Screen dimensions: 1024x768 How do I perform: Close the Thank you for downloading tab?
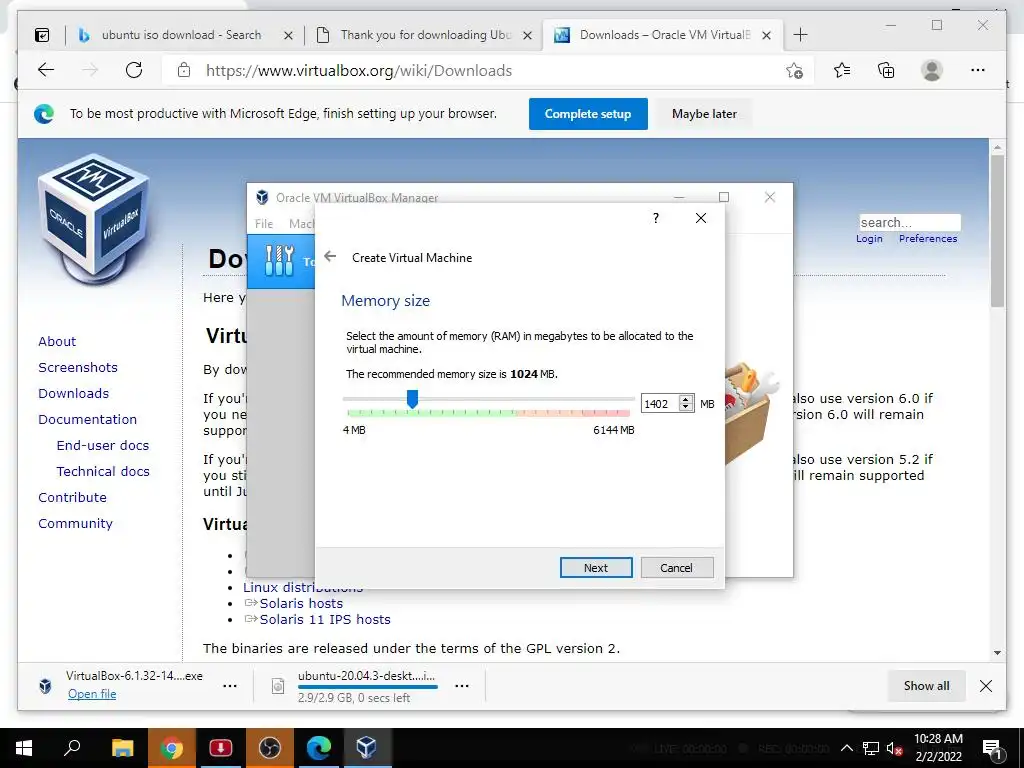527,35
